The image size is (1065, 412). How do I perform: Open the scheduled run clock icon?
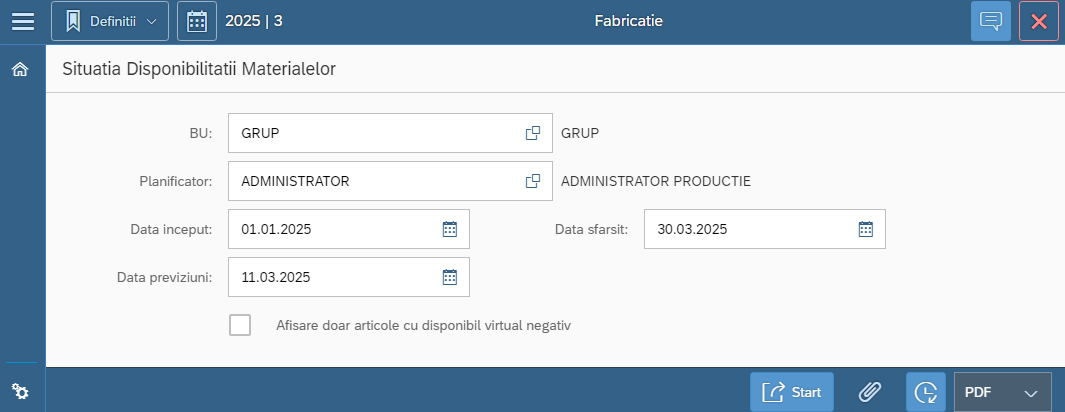pyautogui.click(x=926, y=392)
